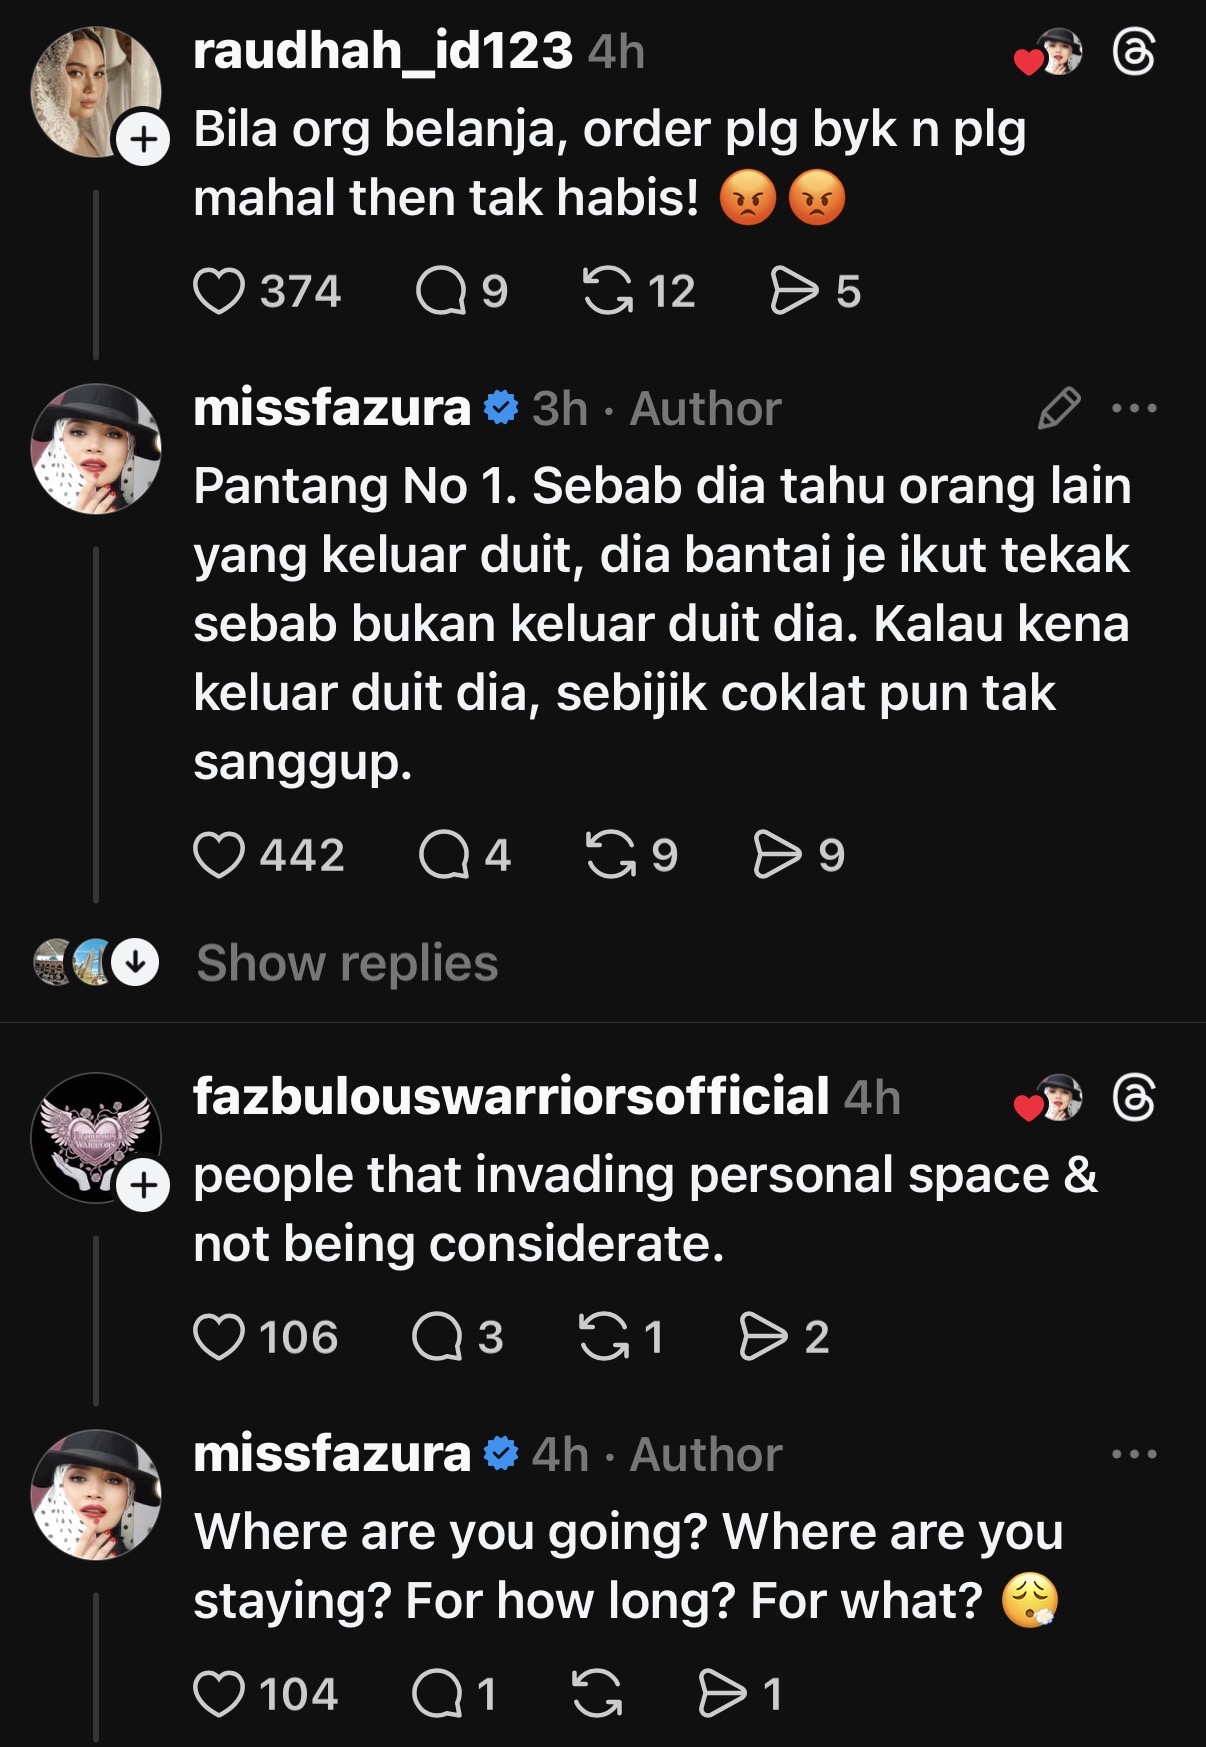Share raudhah_id123's comment via send icon
This screenshot has height=1747, width=1206.
794,292
